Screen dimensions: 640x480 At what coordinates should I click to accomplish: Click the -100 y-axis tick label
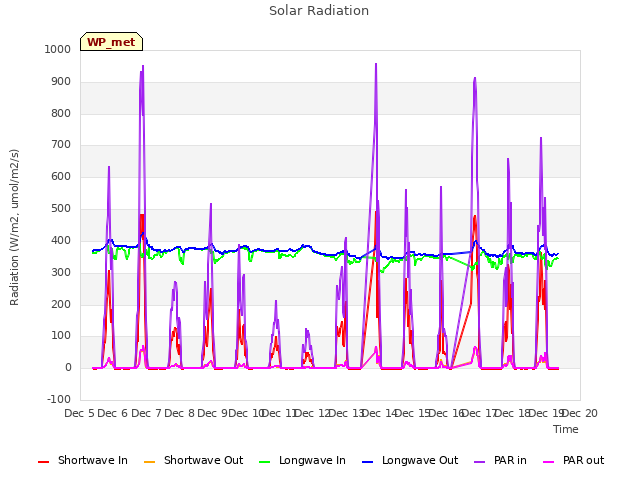click(59, 399)
